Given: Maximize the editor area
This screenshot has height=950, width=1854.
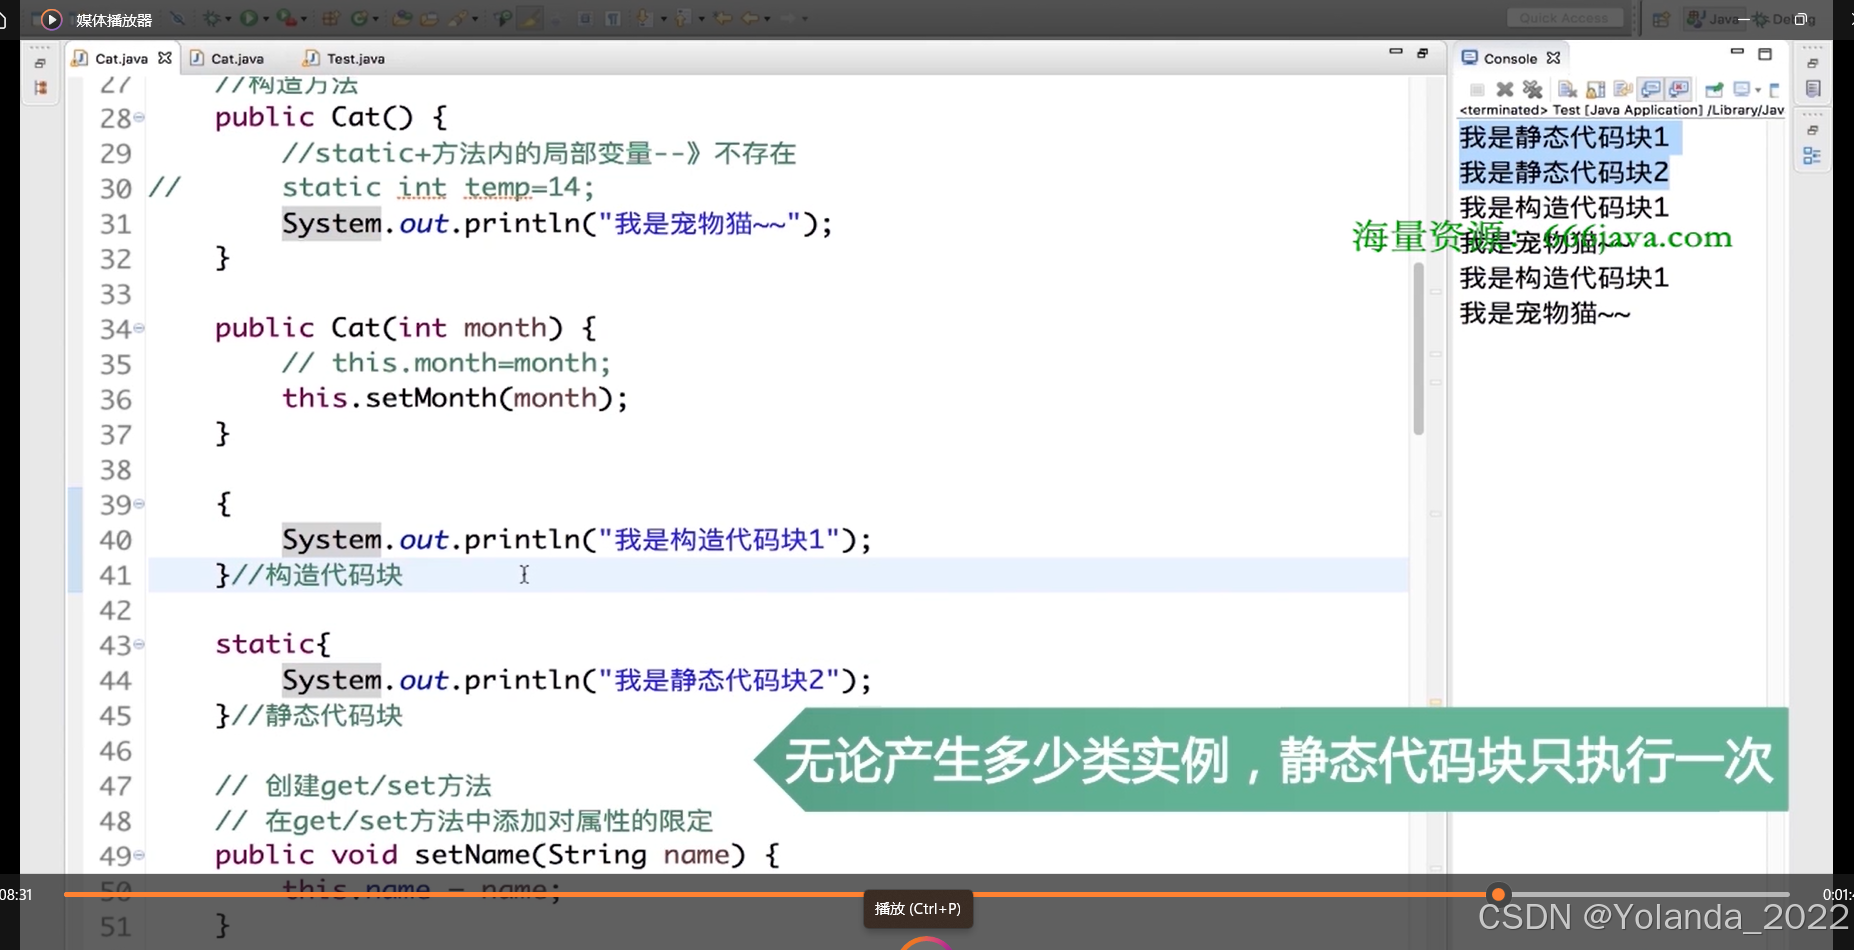Looking at the screenshot, I should coord(1422,53).
